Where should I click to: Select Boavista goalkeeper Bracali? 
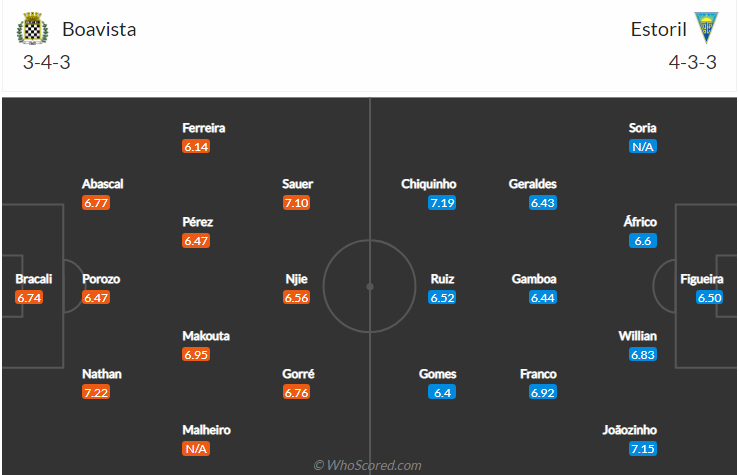33,279
